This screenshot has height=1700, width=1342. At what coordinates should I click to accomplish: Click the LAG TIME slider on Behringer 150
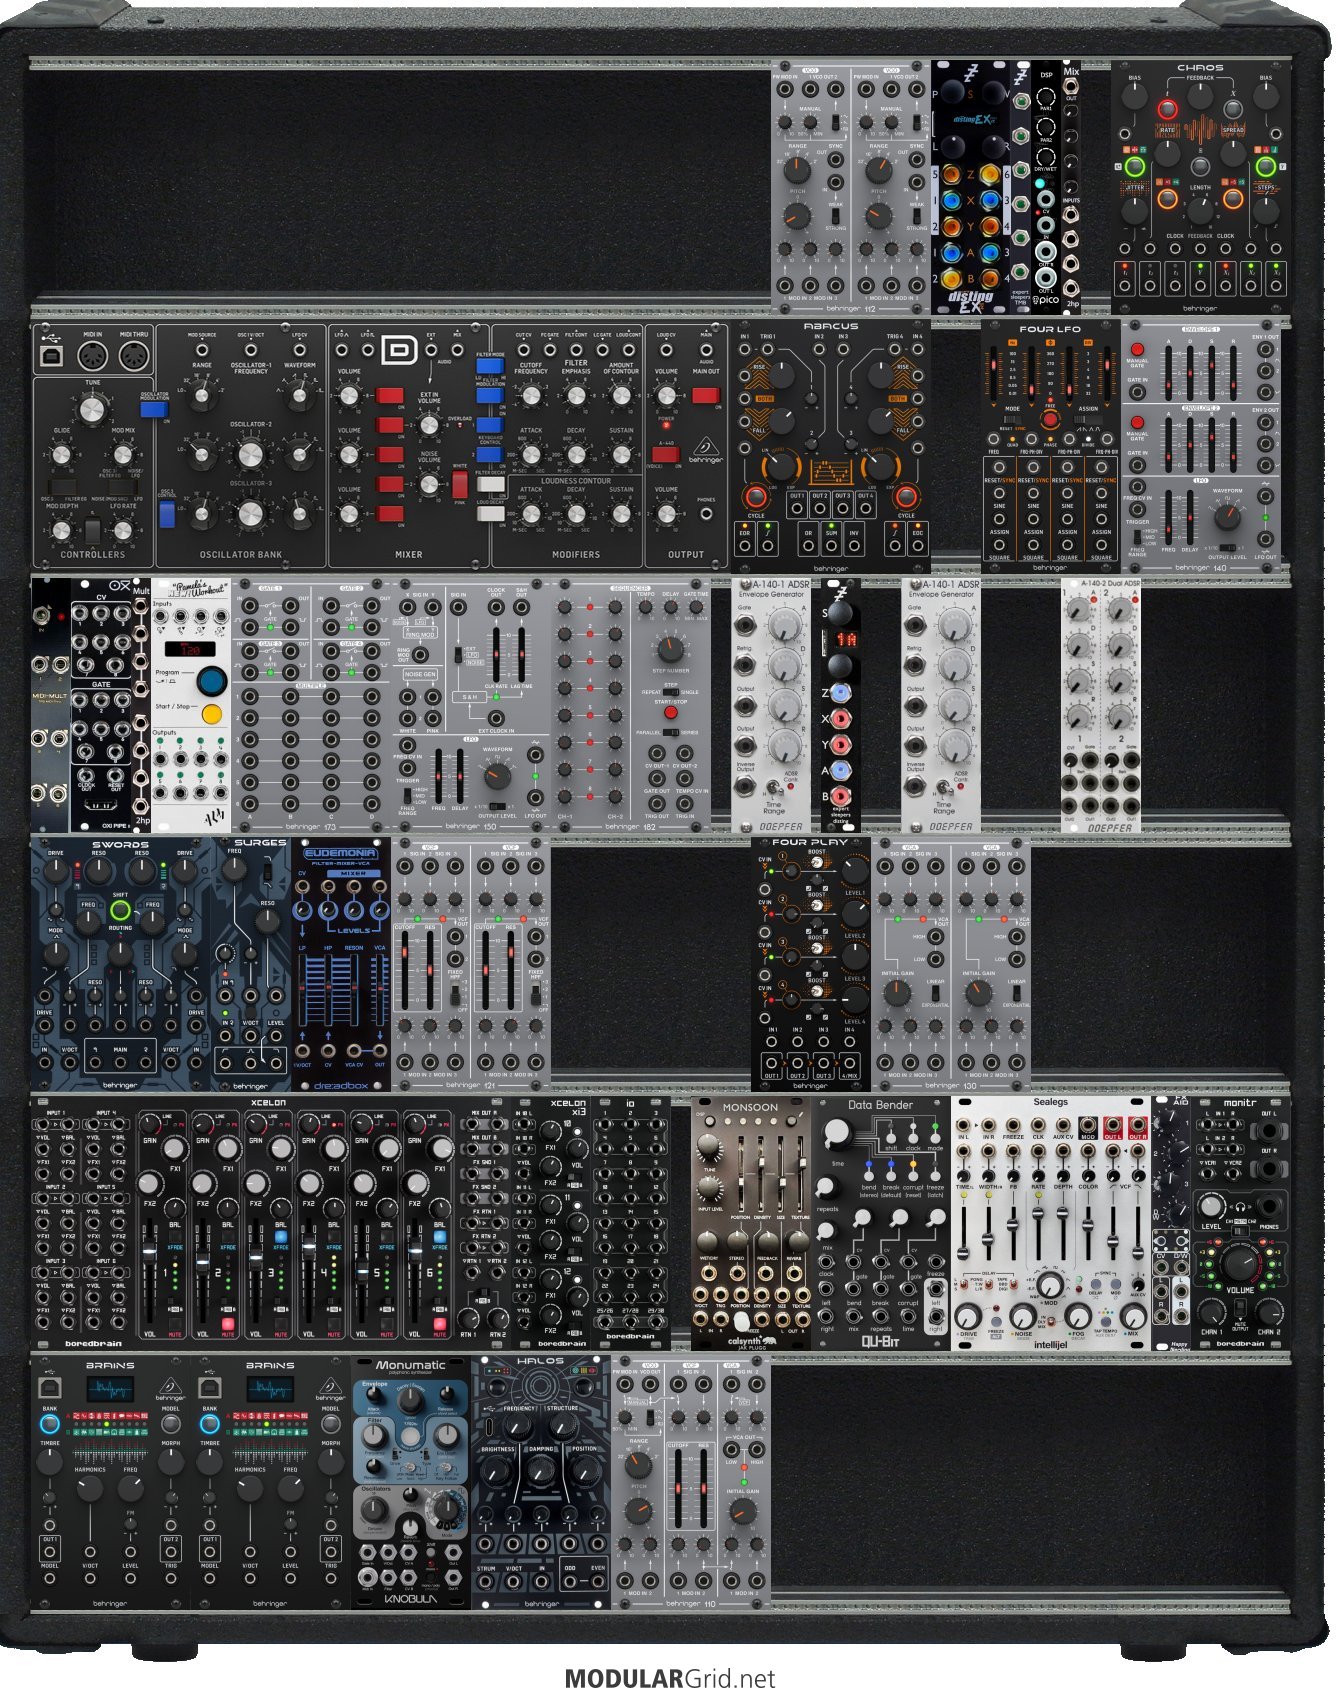(522, 655)
